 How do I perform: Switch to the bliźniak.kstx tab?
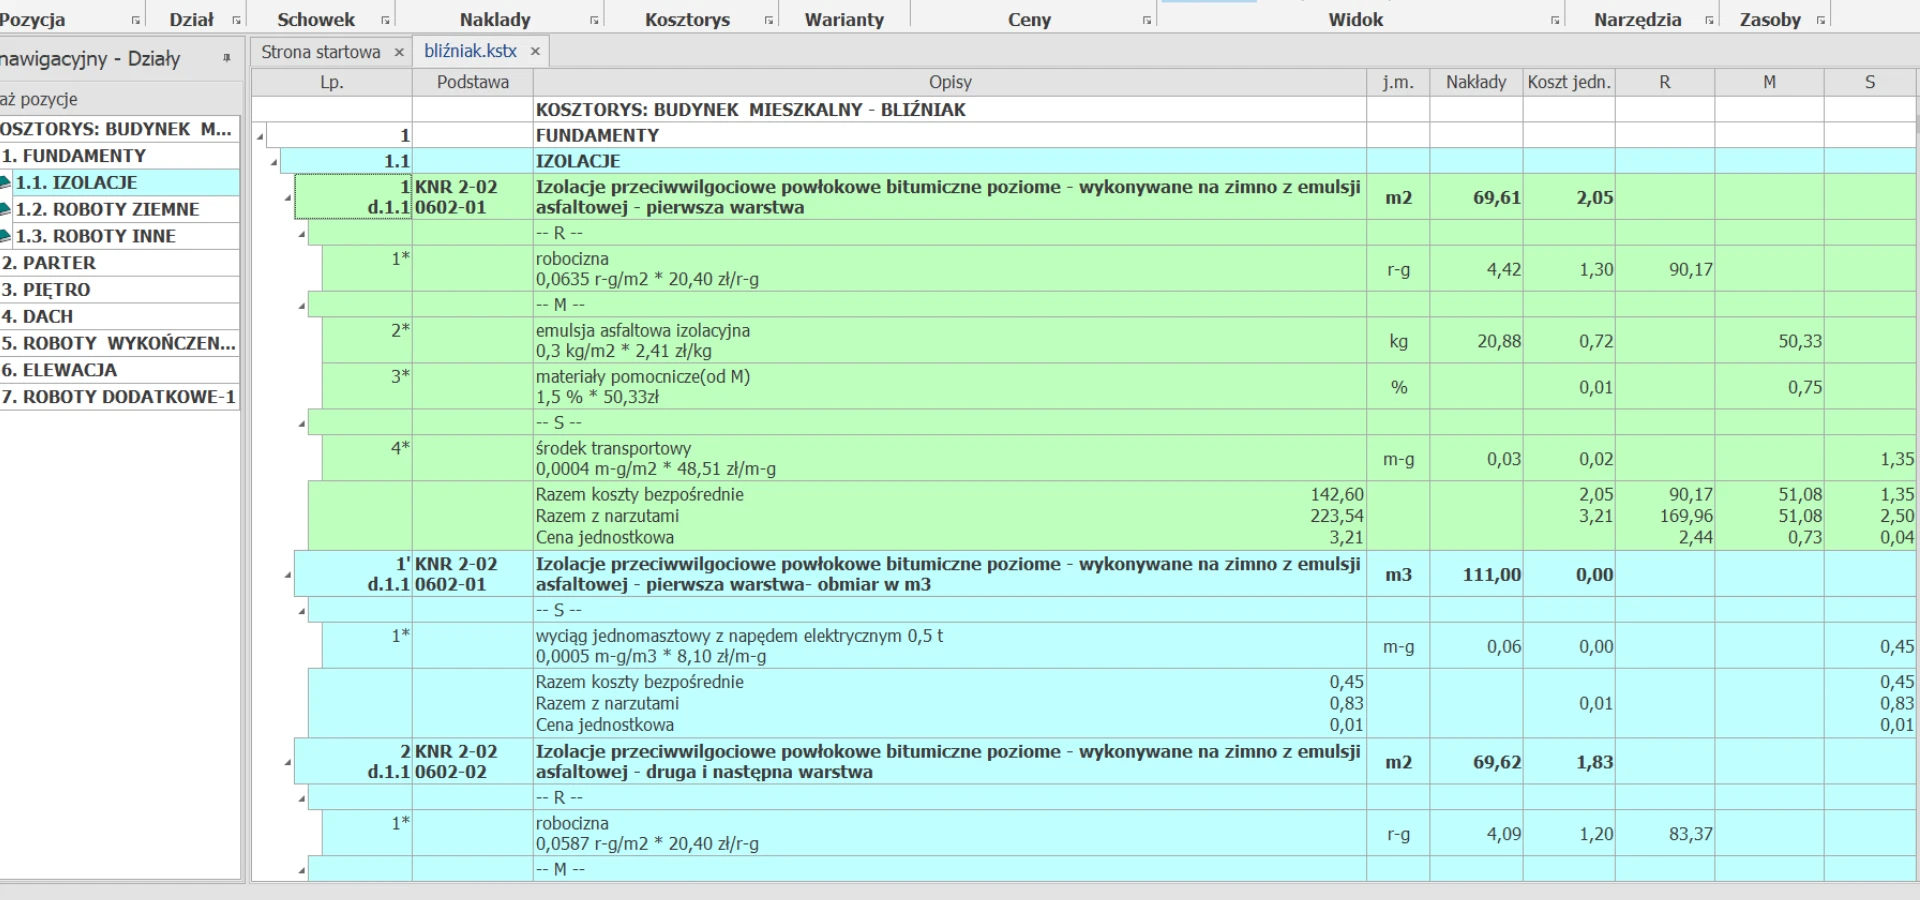[x=470, y=51]
